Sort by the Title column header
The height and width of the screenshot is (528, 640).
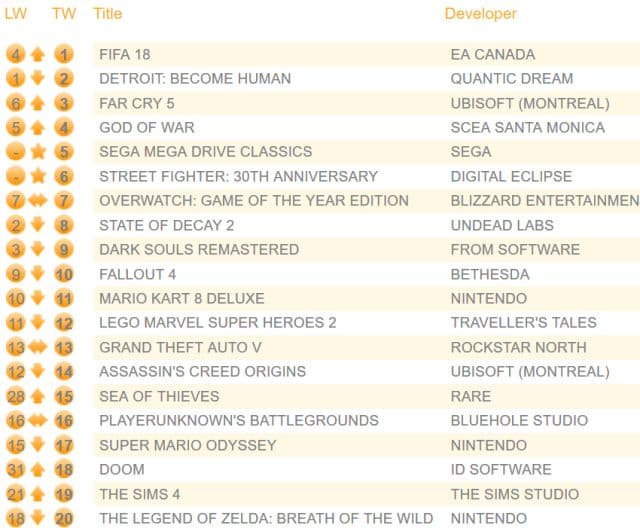click(x=107, y=14)
